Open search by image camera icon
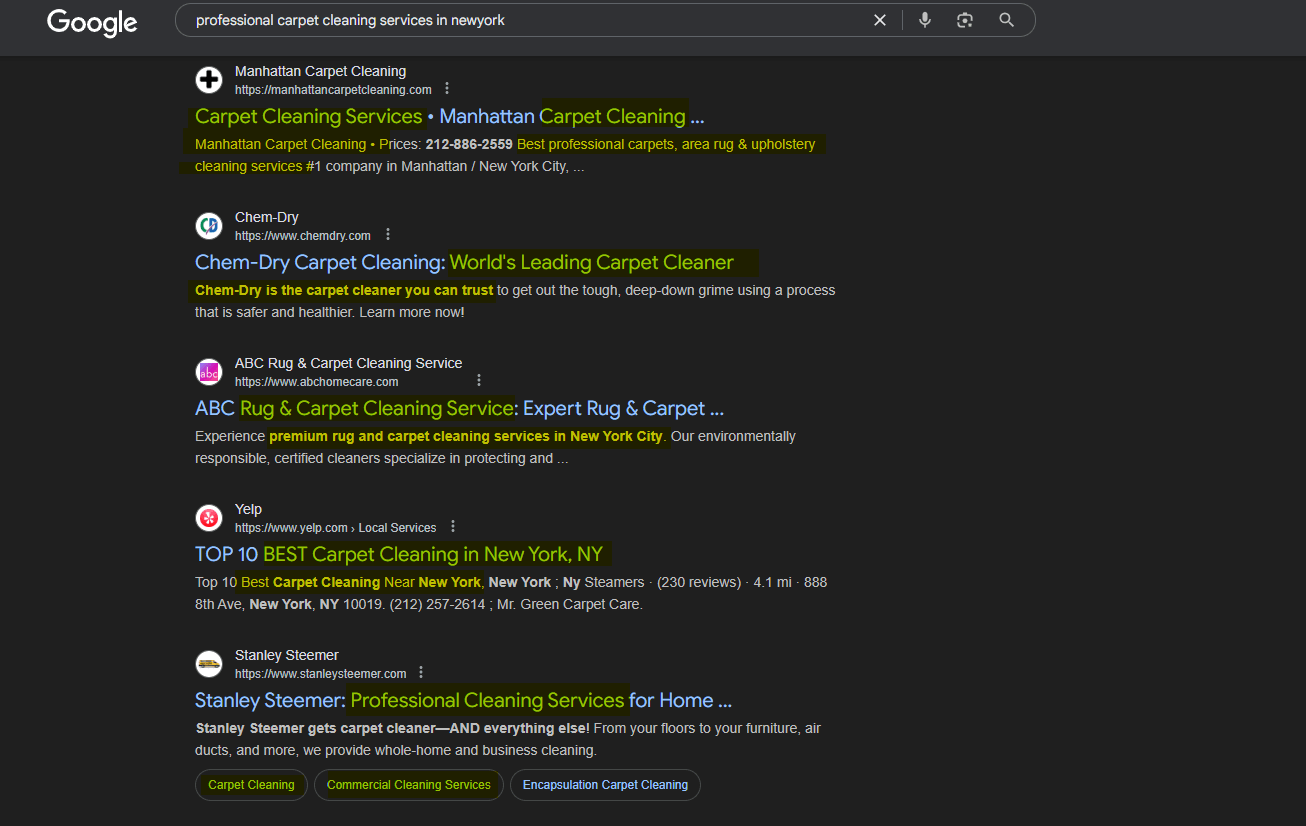Screen dimensions: 1306x826 [x=965, y=20]
